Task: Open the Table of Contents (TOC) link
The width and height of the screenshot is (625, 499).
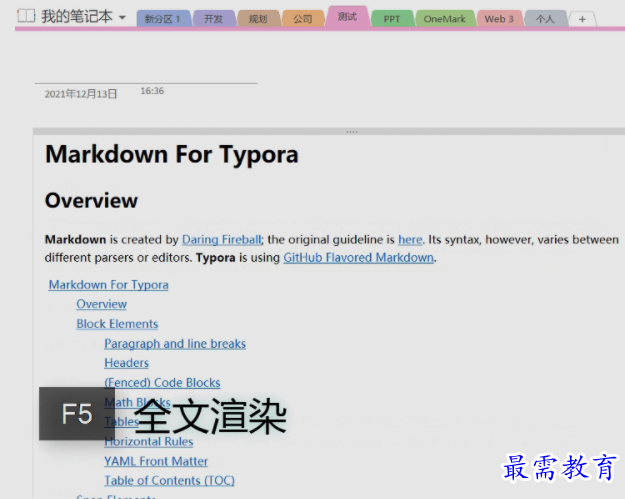Action: tap(169, 481)
